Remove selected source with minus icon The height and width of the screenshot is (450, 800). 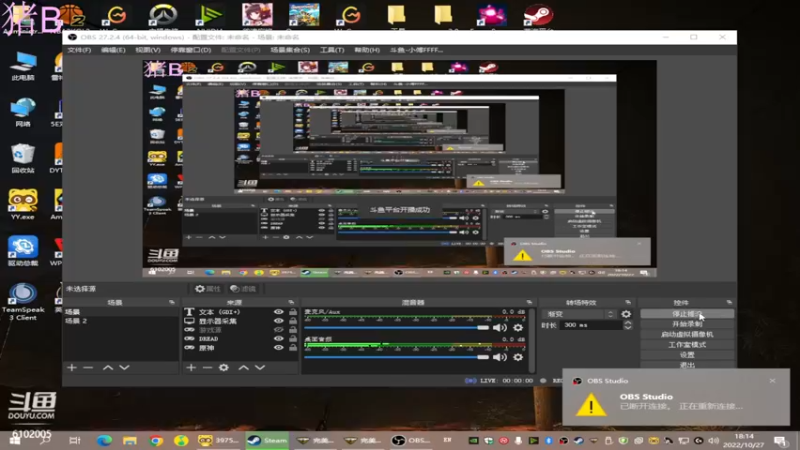(x=207, y=367)
